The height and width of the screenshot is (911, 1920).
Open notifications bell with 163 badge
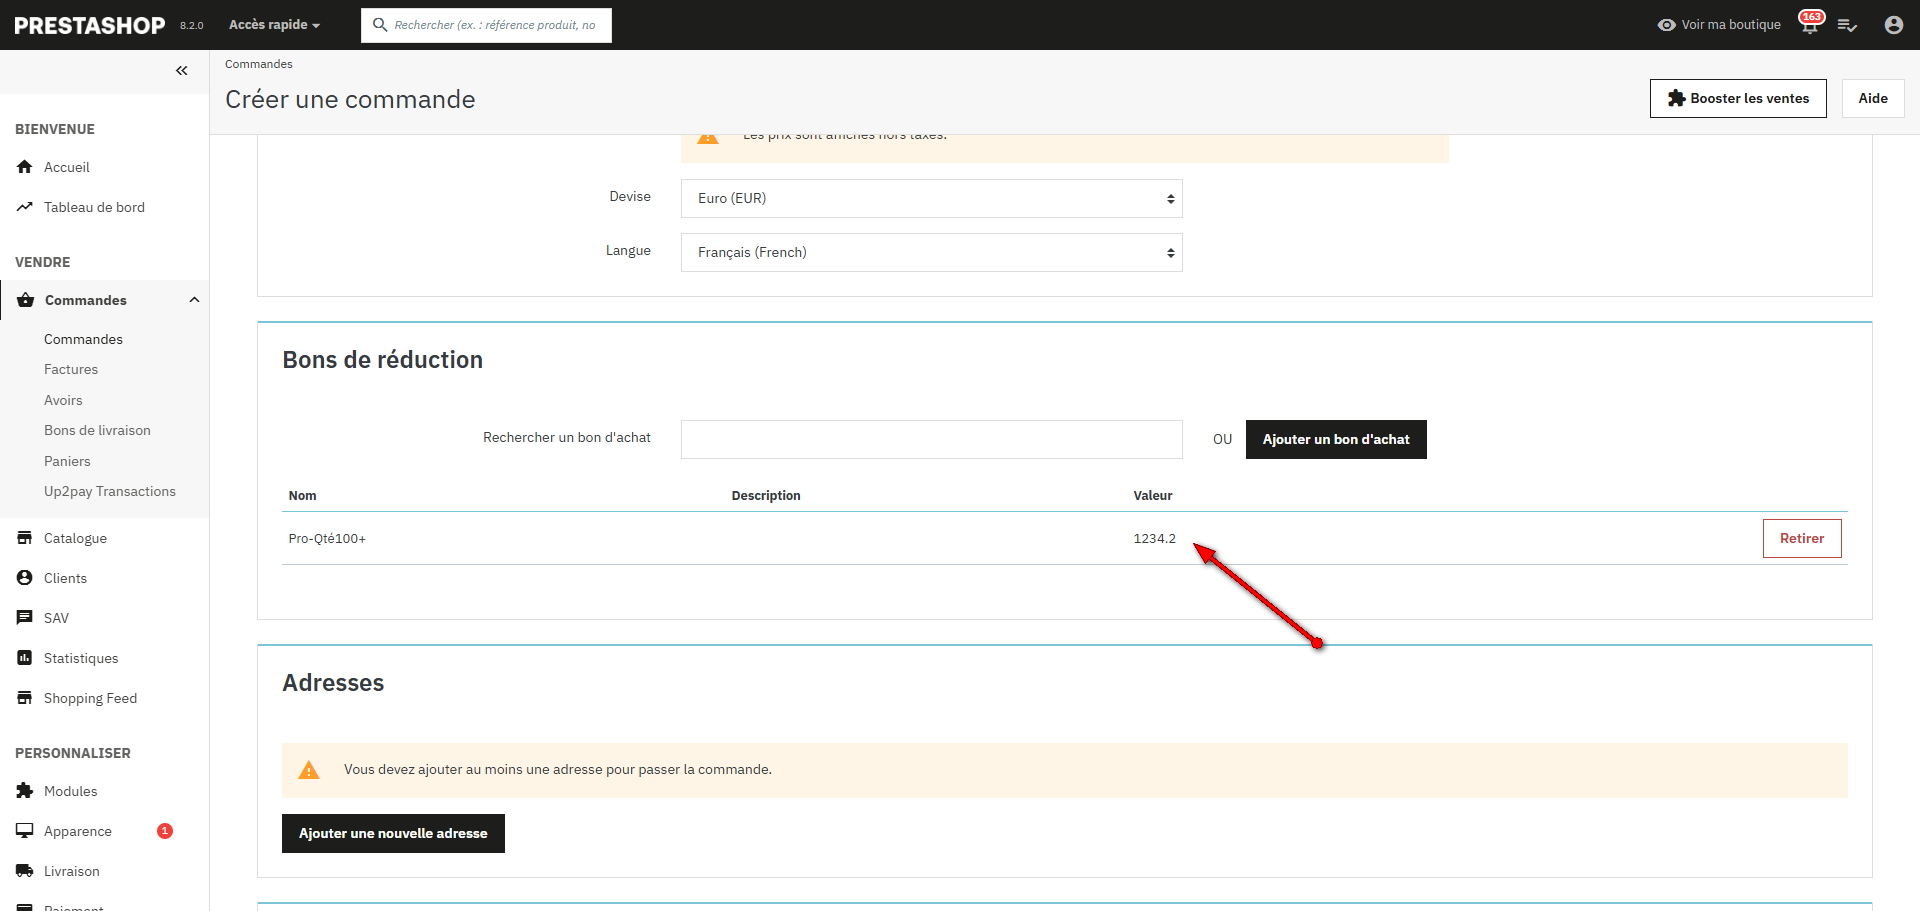coord(1810,23)
